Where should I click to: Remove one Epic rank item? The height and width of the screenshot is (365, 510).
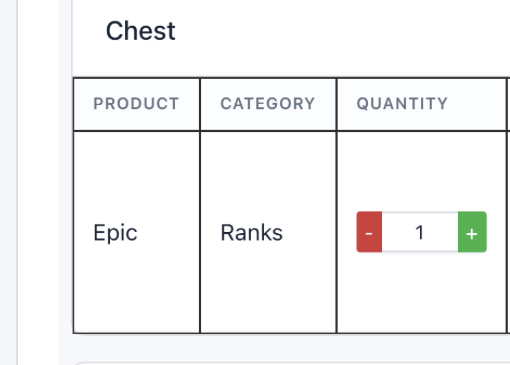click(369, 232)
